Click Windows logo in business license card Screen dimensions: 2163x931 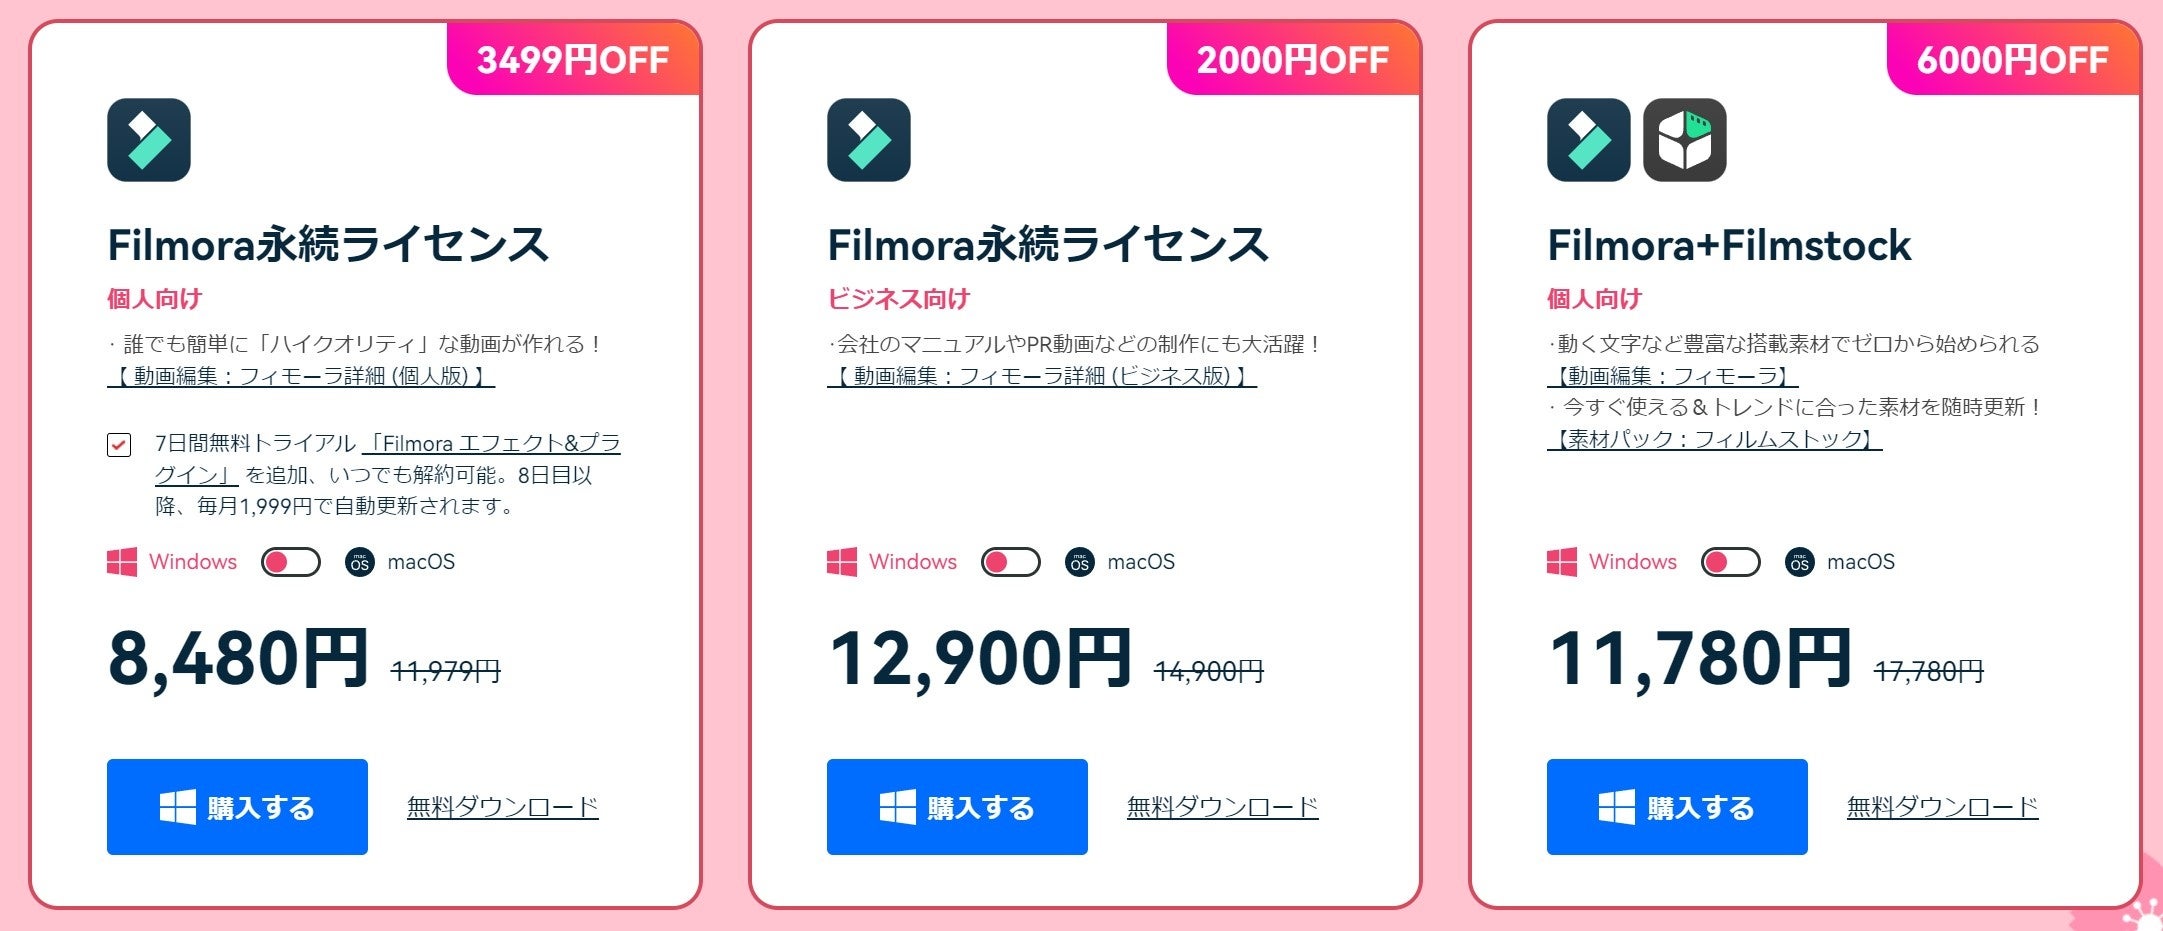842,562
